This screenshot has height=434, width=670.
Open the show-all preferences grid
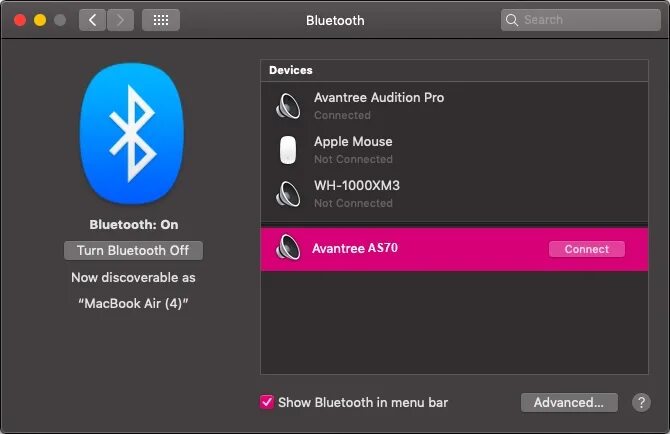161,20
